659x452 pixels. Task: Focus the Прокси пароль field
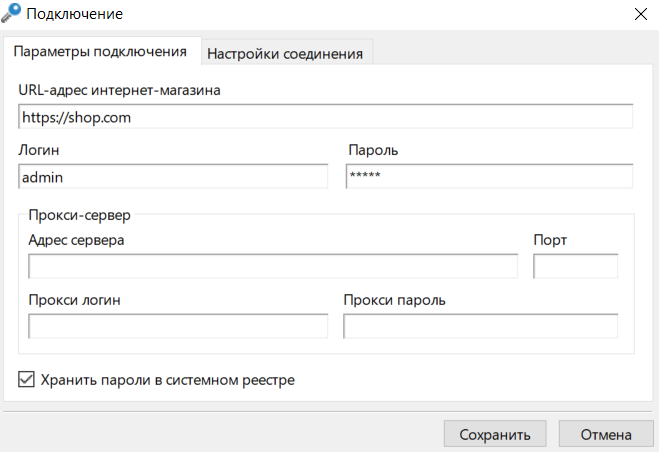coord(480,326)
